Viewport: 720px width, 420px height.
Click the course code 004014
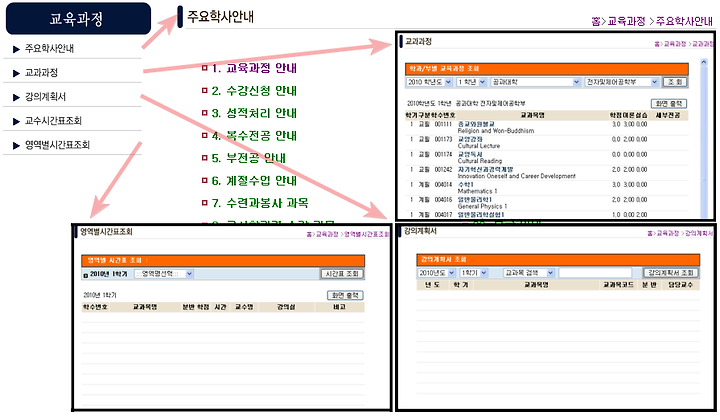coord(443,185)
